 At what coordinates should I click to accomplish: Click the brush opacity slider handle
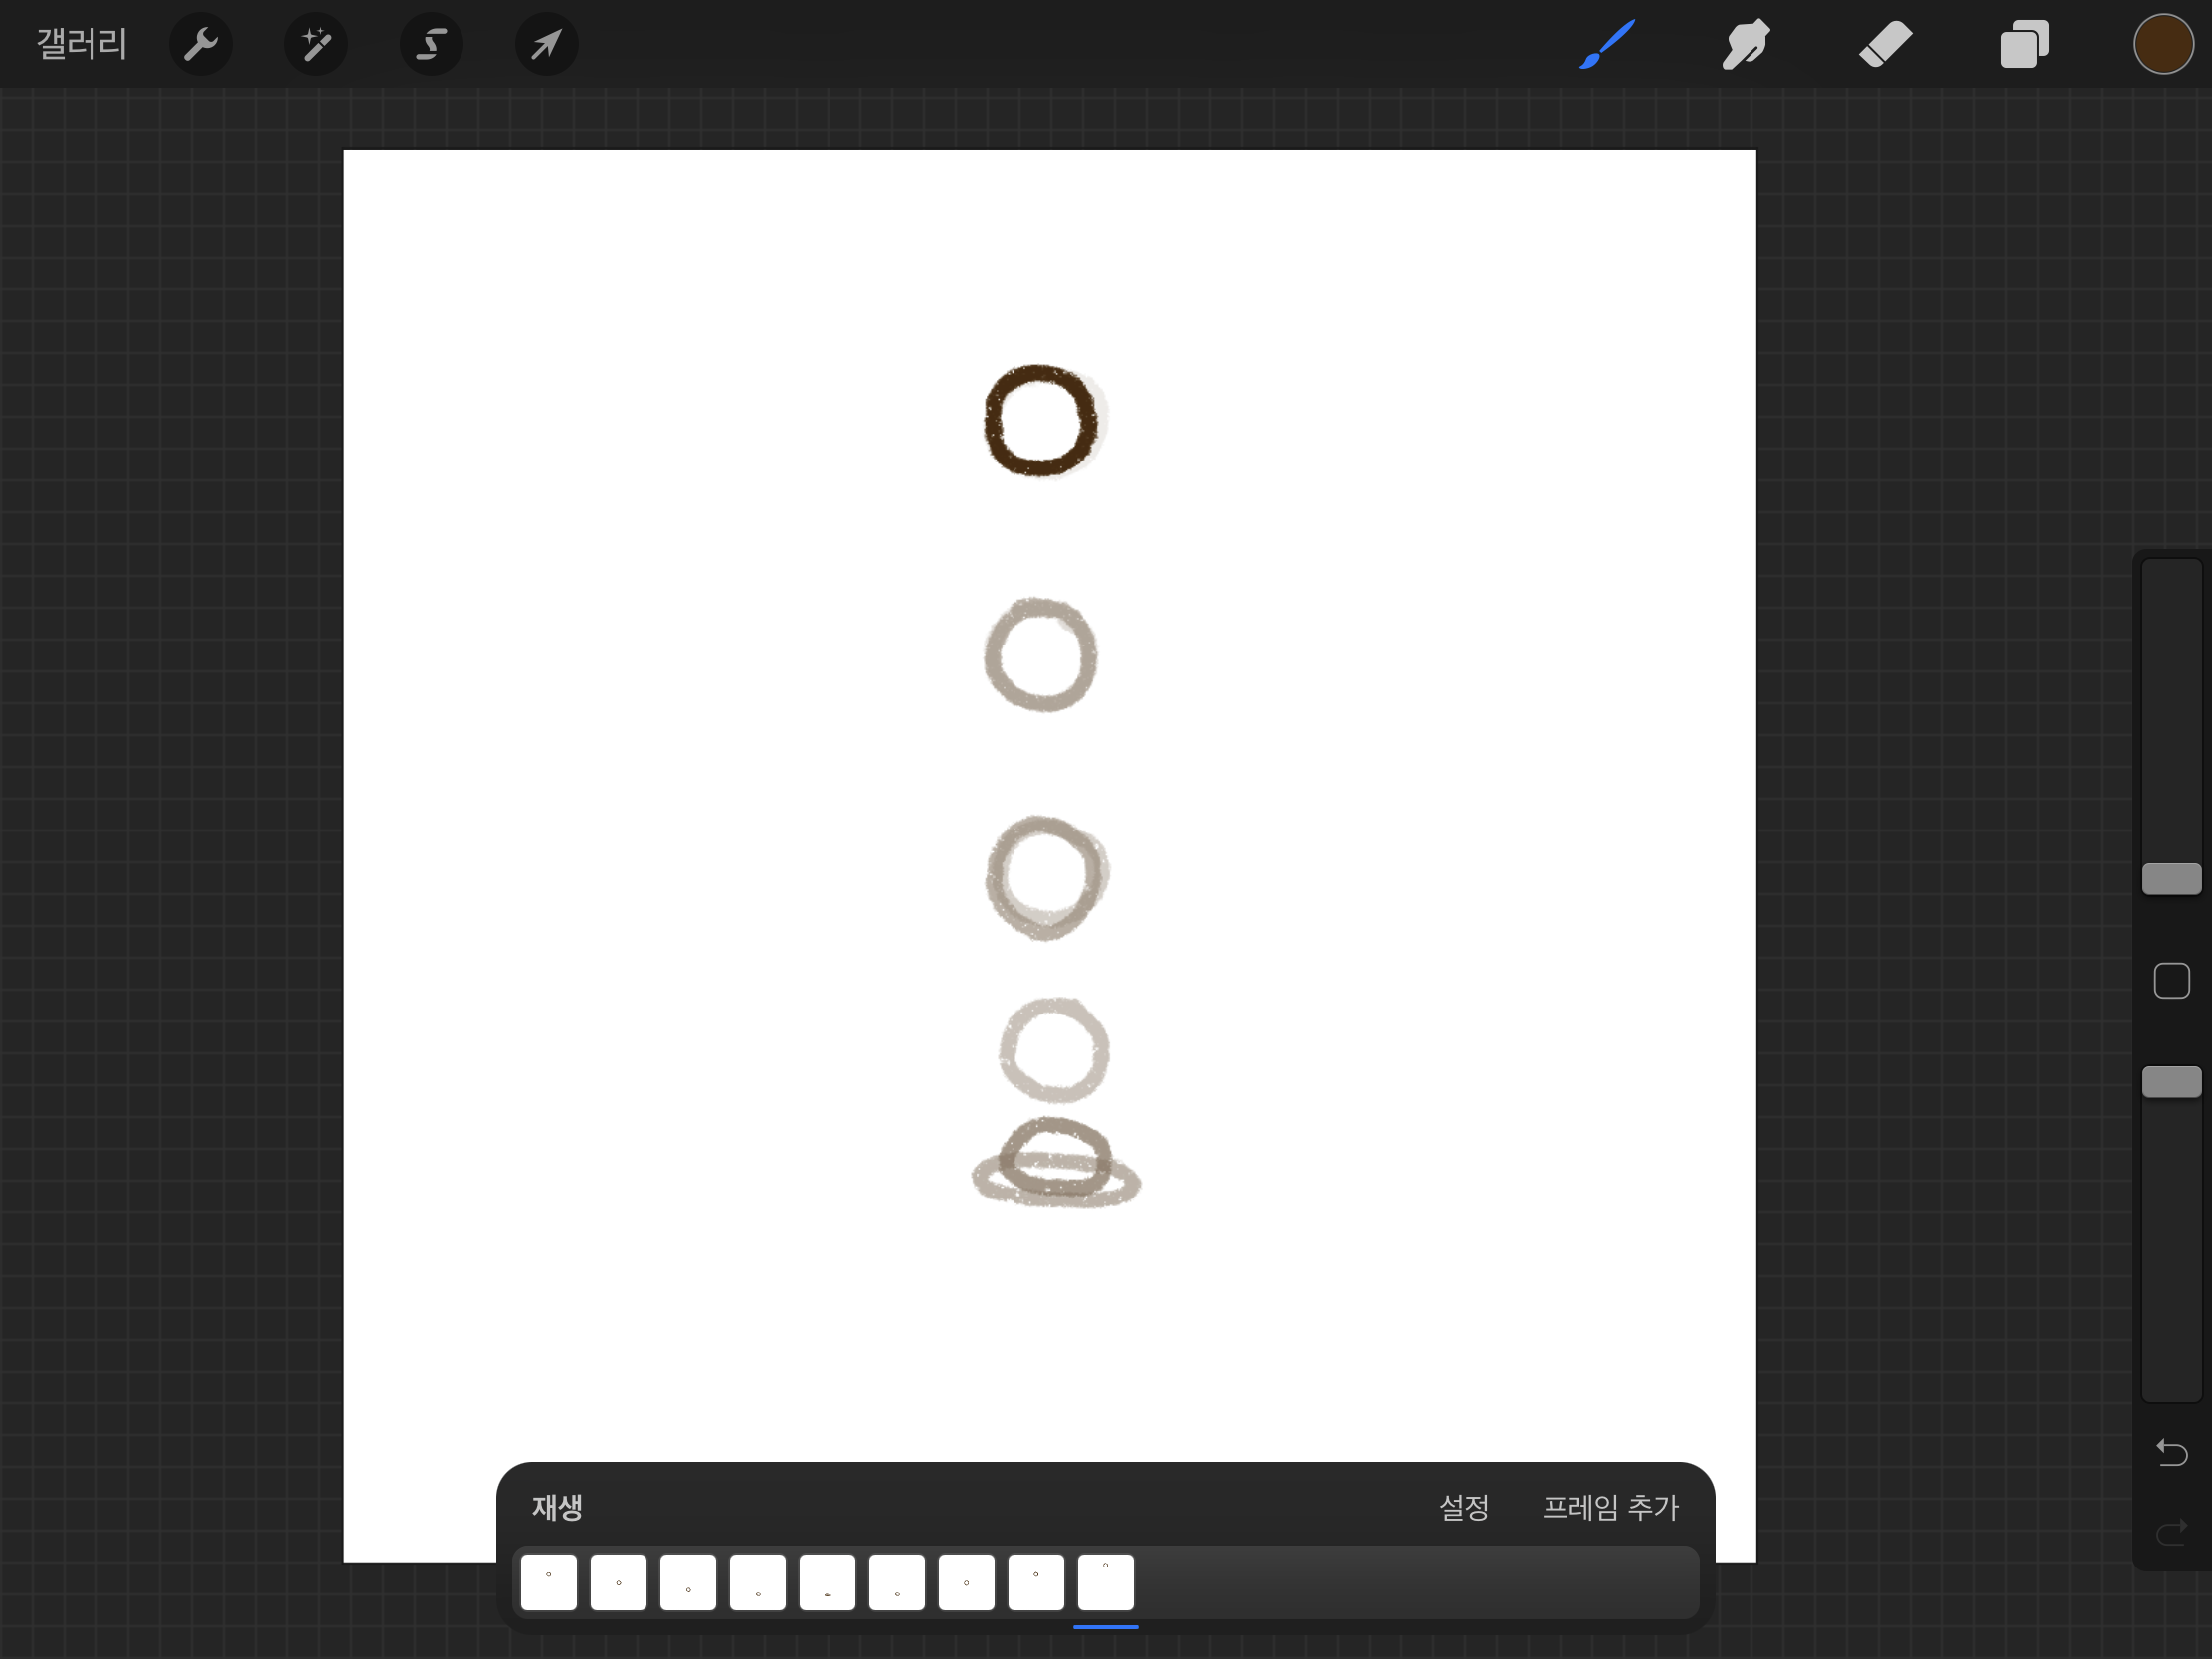2171,1082
